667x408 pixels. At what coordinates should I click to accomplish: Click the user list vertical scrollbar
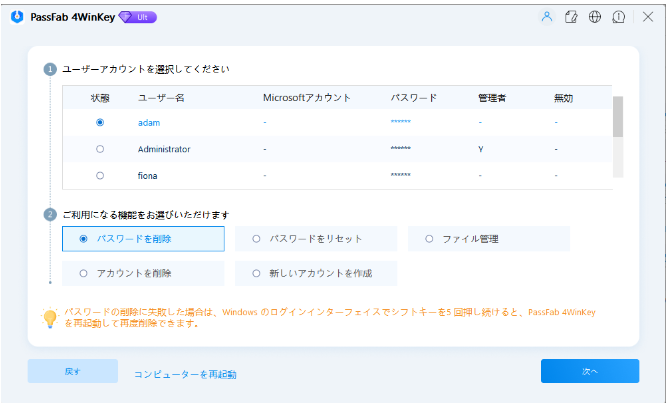click(x=618, y=118)
